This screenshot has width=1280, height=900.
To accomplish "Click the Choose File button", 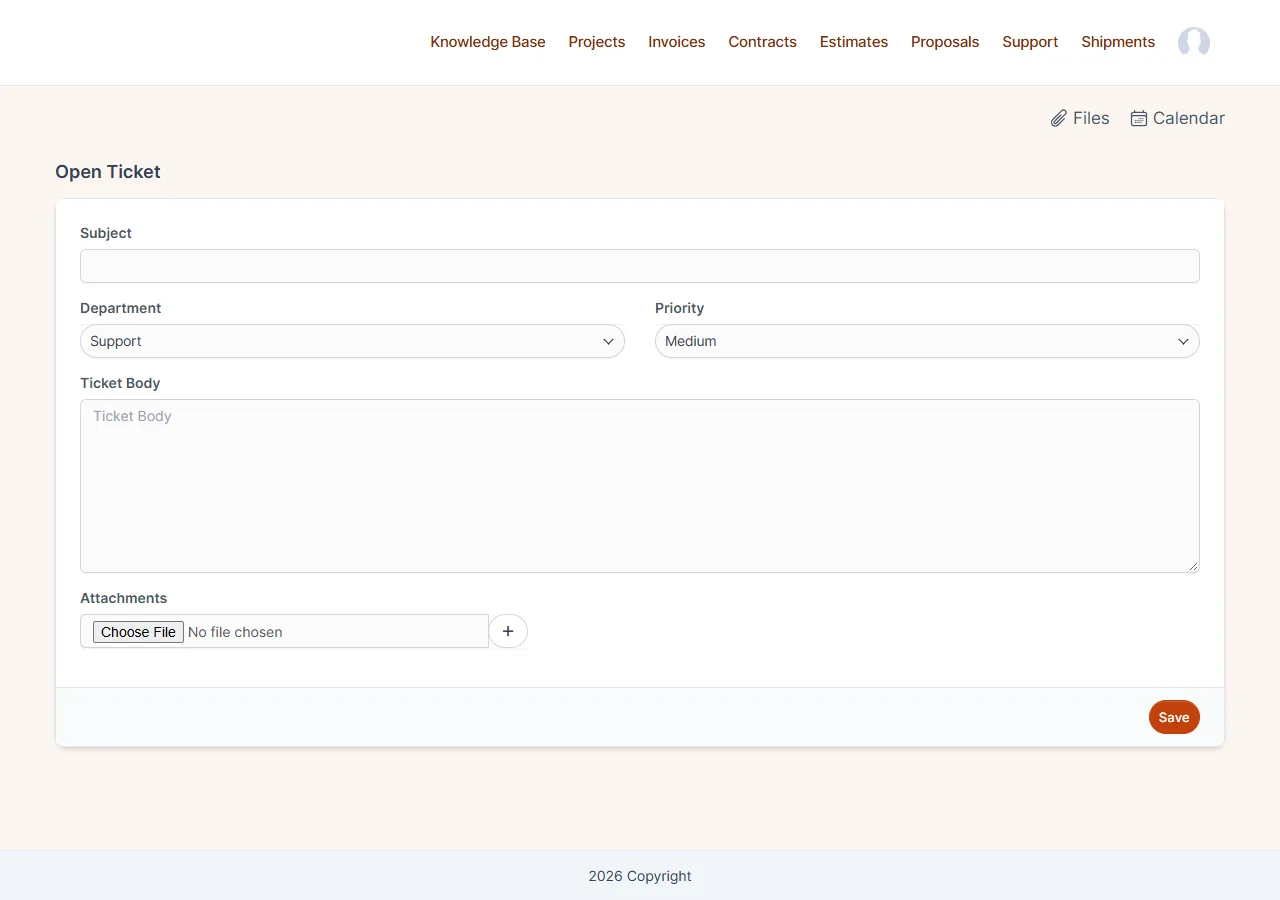I will (x=138, y=632).
